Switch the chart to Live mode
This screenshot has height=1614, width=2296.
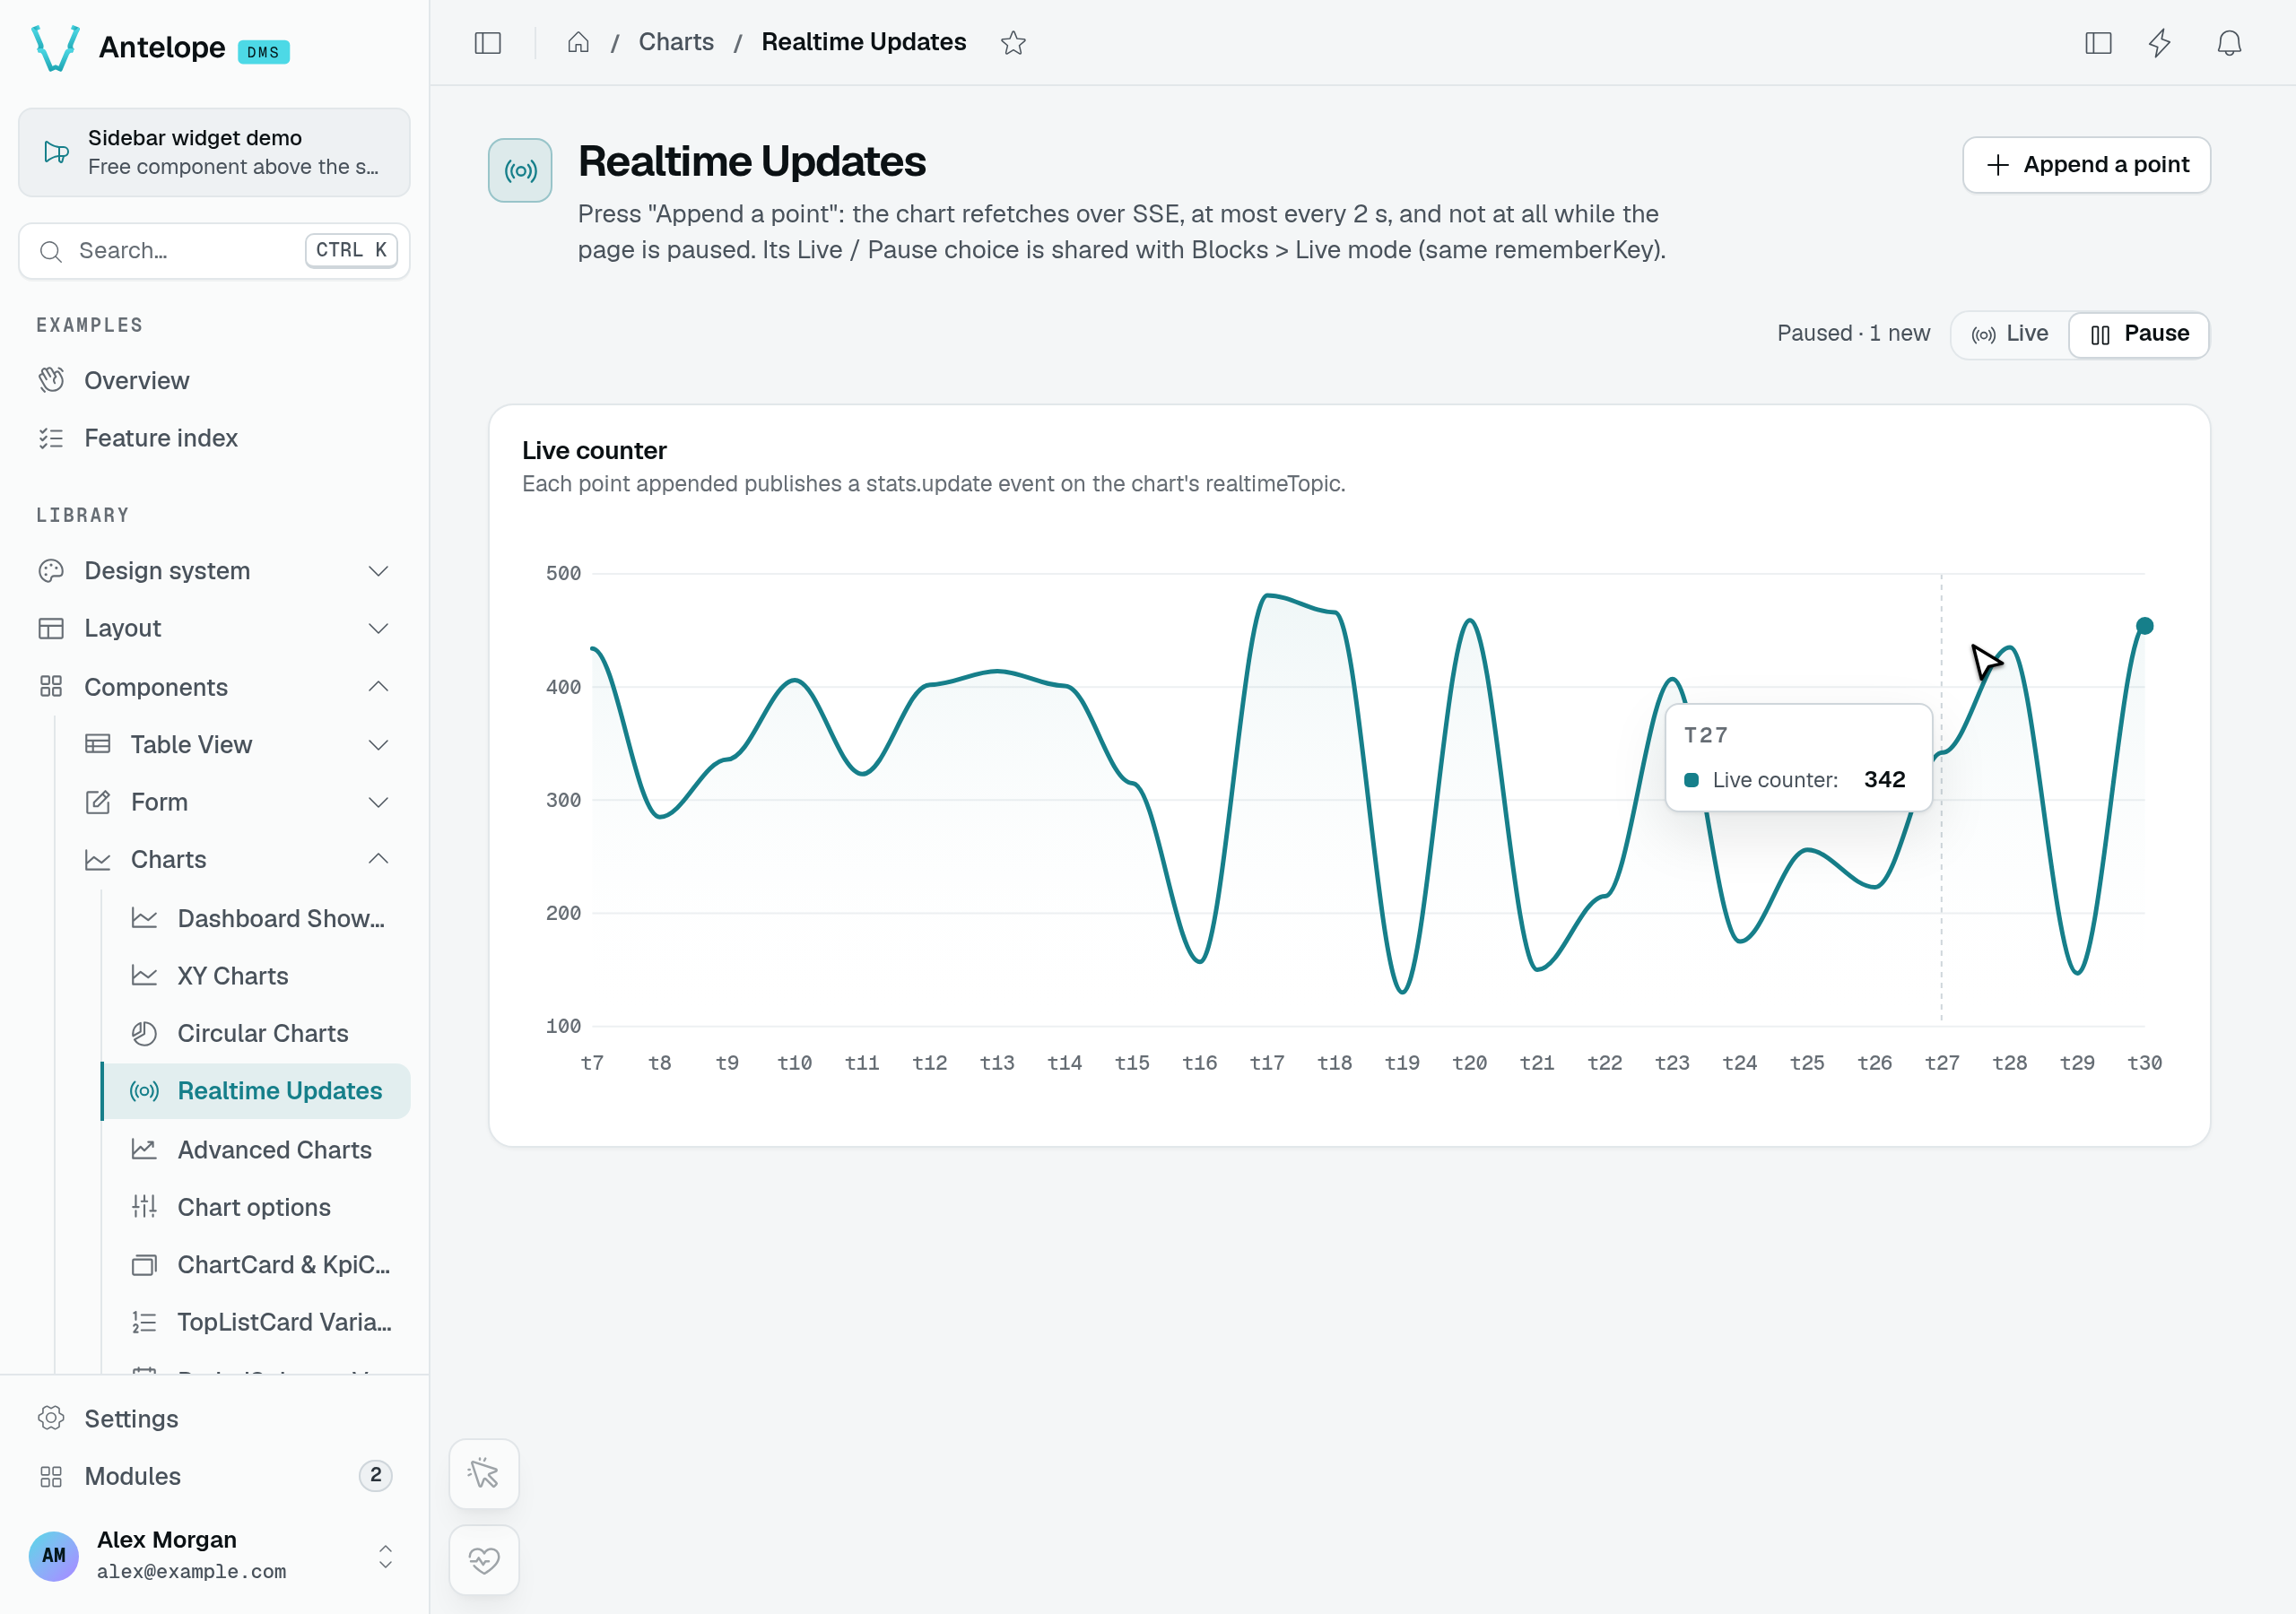[x=2009, y=334]
